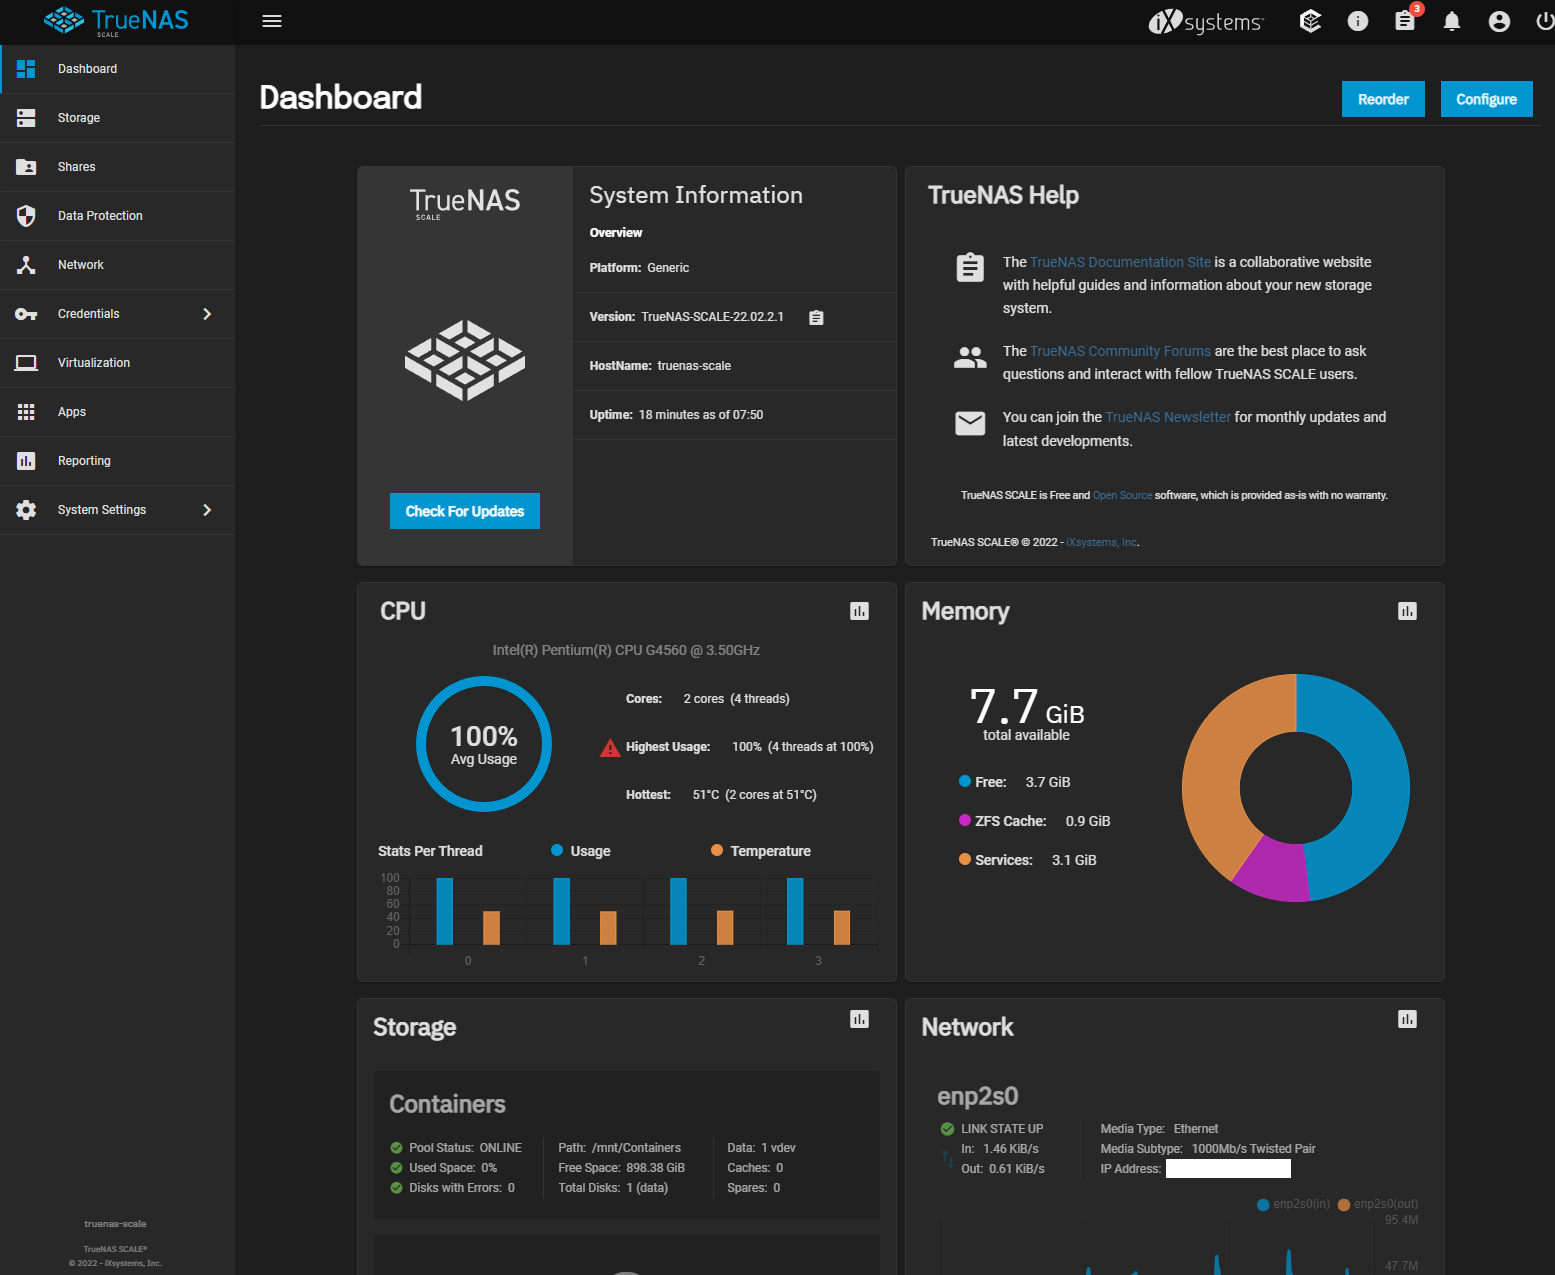Open Storage reports chart icon

[859, 1019]
